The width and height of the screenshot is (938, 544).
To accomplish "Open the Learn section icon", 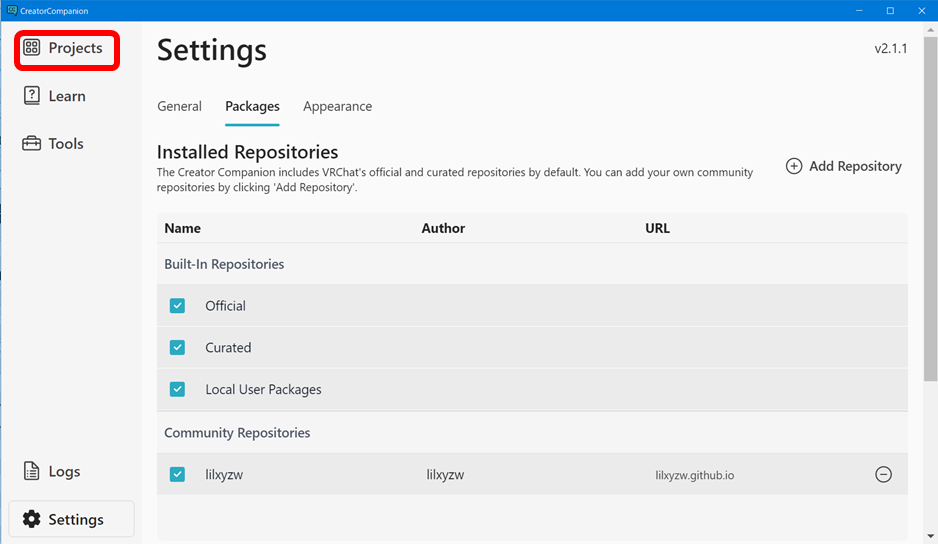I will [32, 96].
